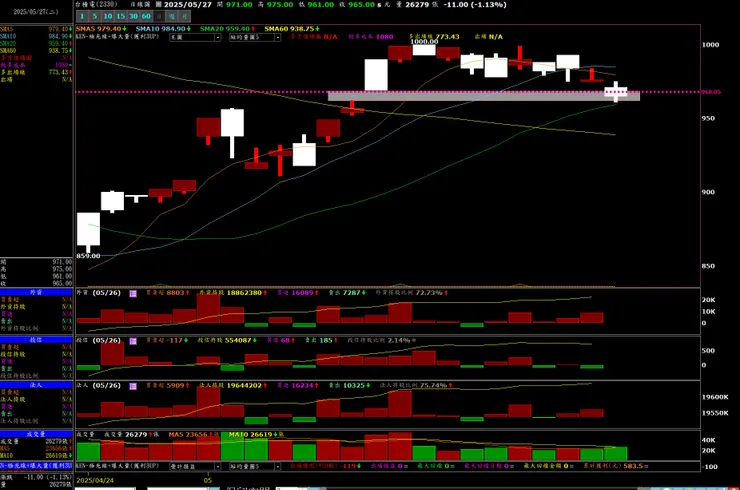
Task: Click the 18862380 foreign holdings value
Action: pyautogui.click(x=244, y=293)
